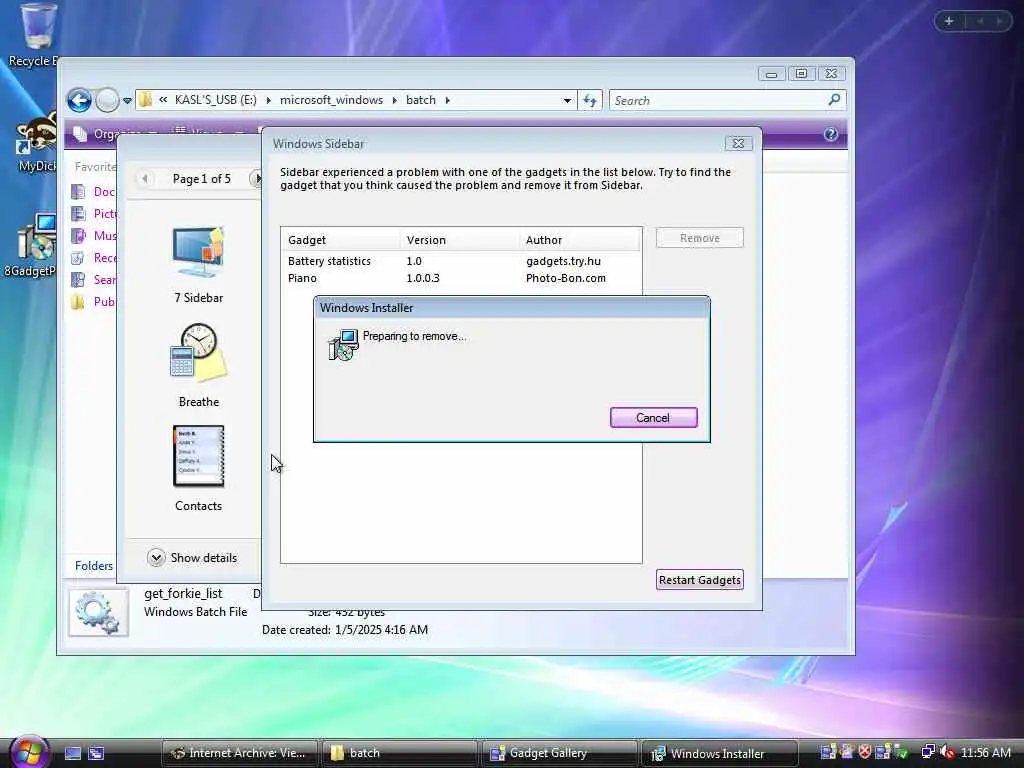This screenshot has height=768, width=1024.
Task: Click microsoft_windows in the address path
Action: point(331,100)
